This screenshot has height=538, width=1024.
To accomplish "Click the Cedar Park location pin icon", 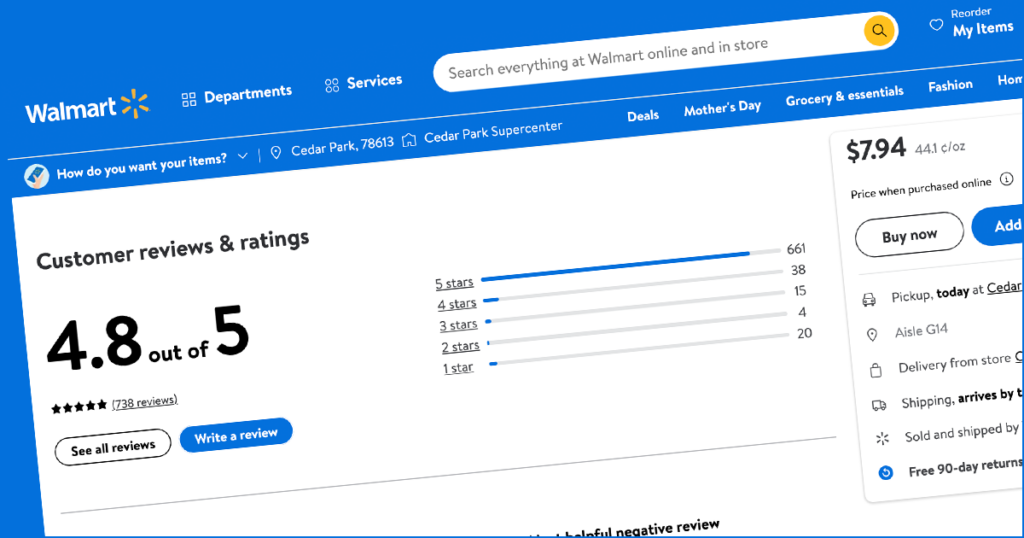I will tap(276, 154).
